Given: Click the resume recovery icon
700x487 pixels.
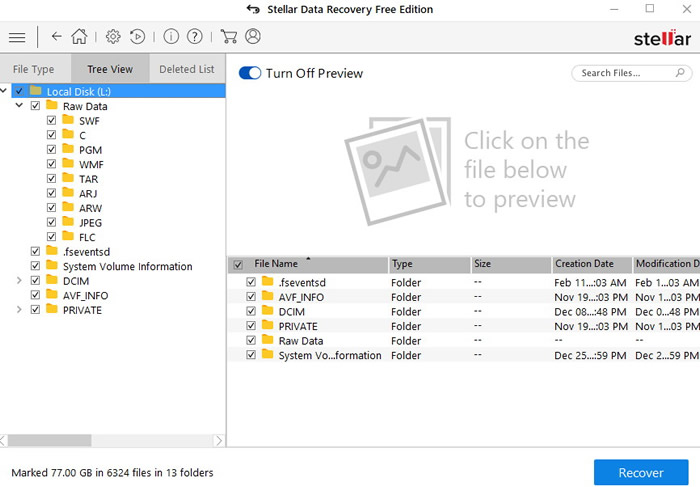Looking at the screenshot, I should [x=138, y=37].
